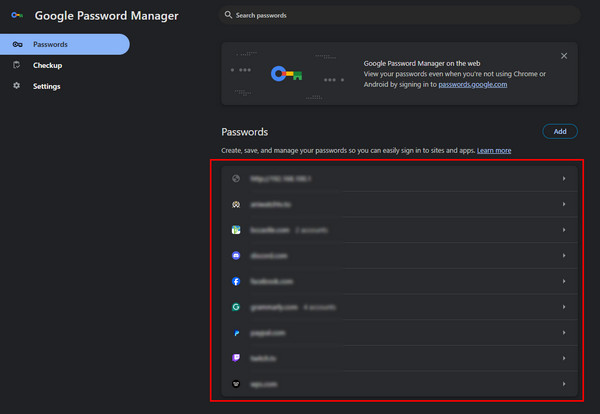
Task: Follow the Learn more link
Action: coord(494,150)
